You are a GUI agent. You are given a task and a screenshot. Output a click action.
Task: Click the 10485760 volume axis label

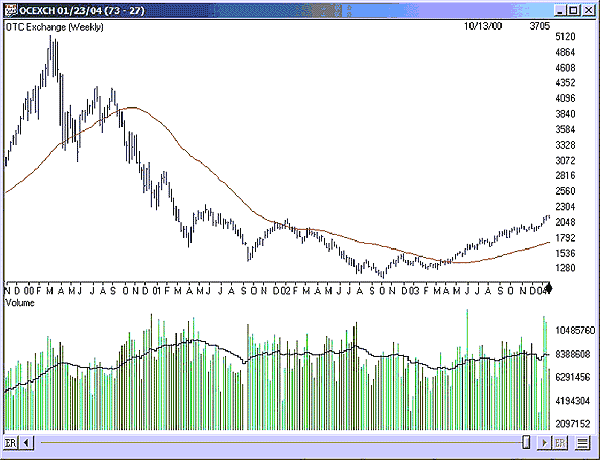pyautogui.click(x=575, y=330)
